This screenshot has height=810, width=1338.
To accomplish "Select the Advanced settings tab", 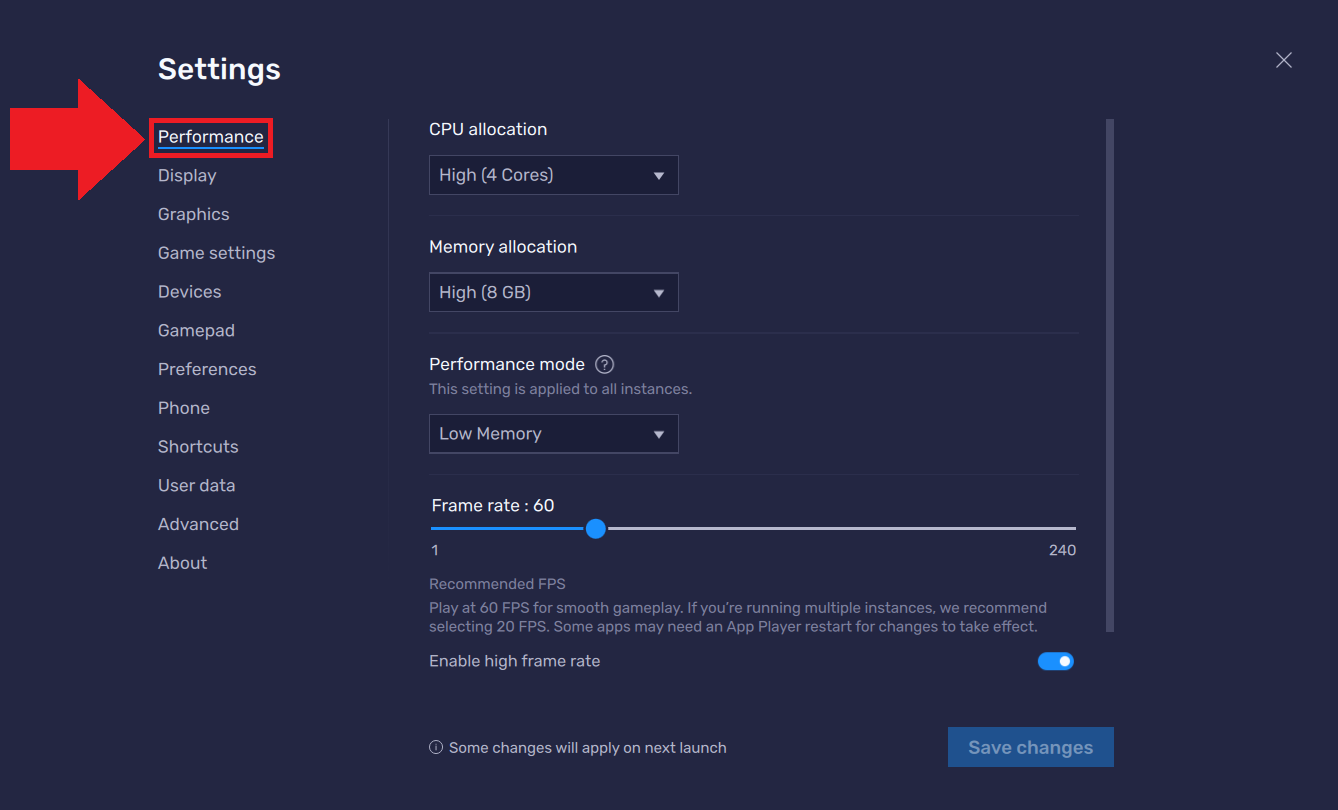I will [198, 524].
